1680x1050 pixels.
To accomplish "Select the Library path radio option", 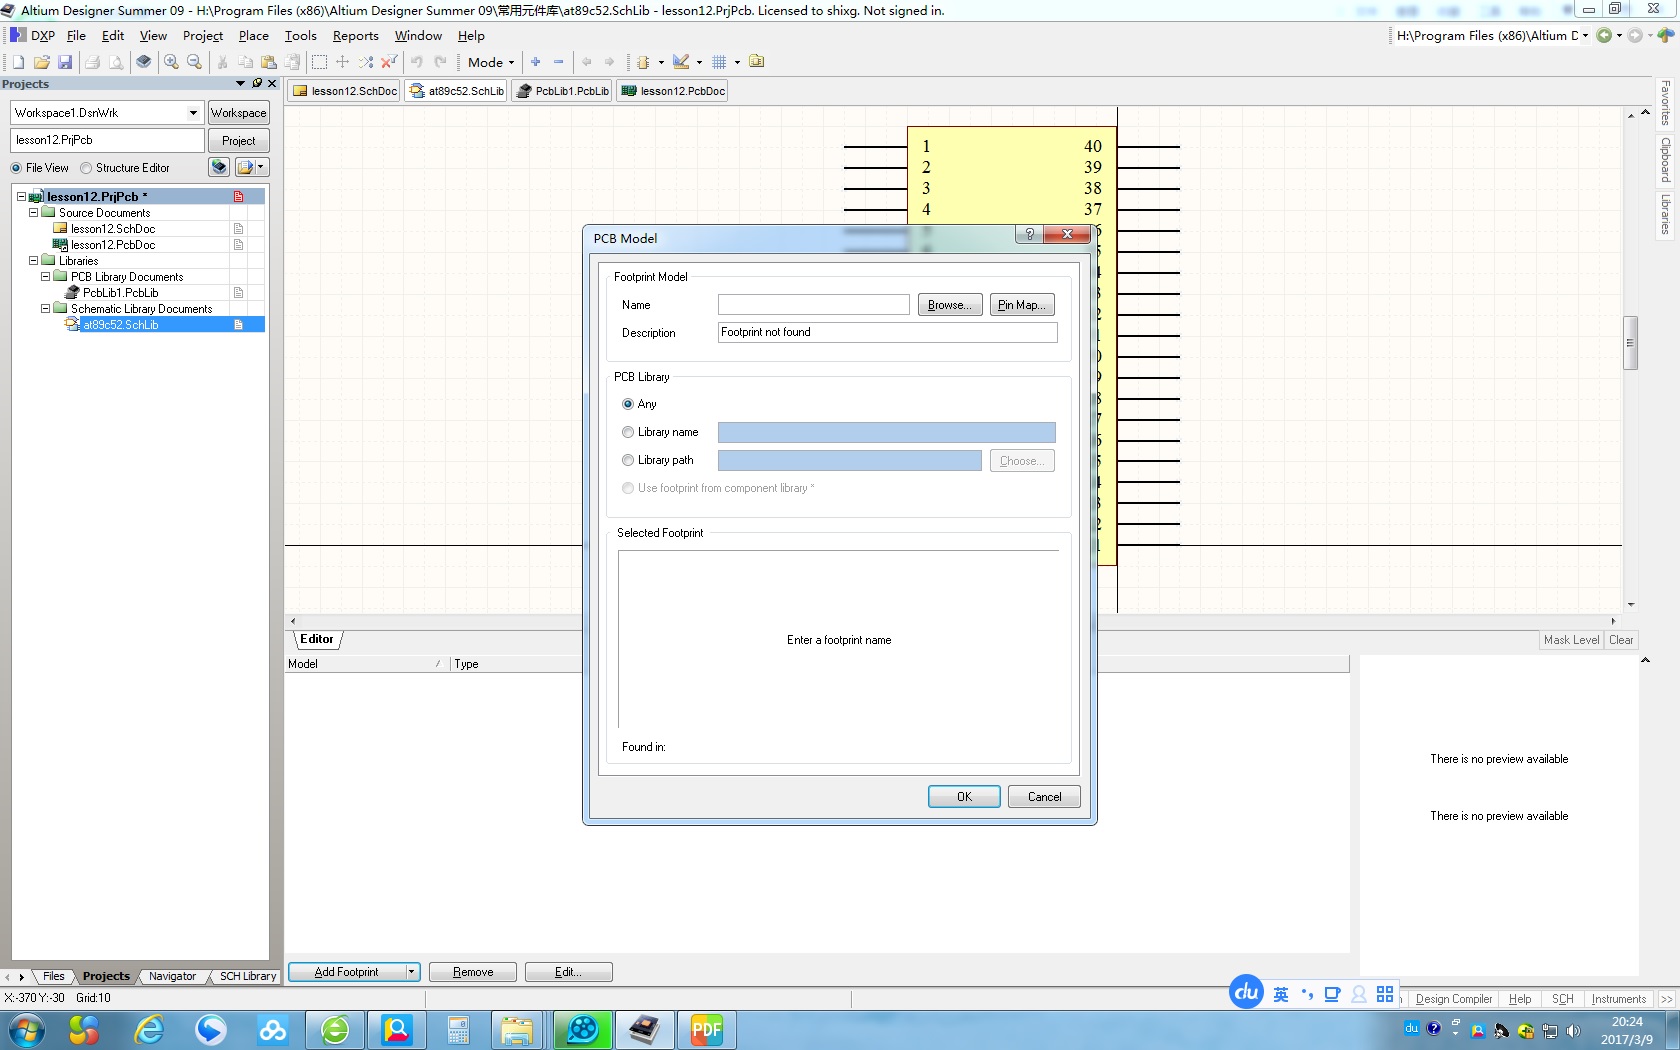I will 628,460.
